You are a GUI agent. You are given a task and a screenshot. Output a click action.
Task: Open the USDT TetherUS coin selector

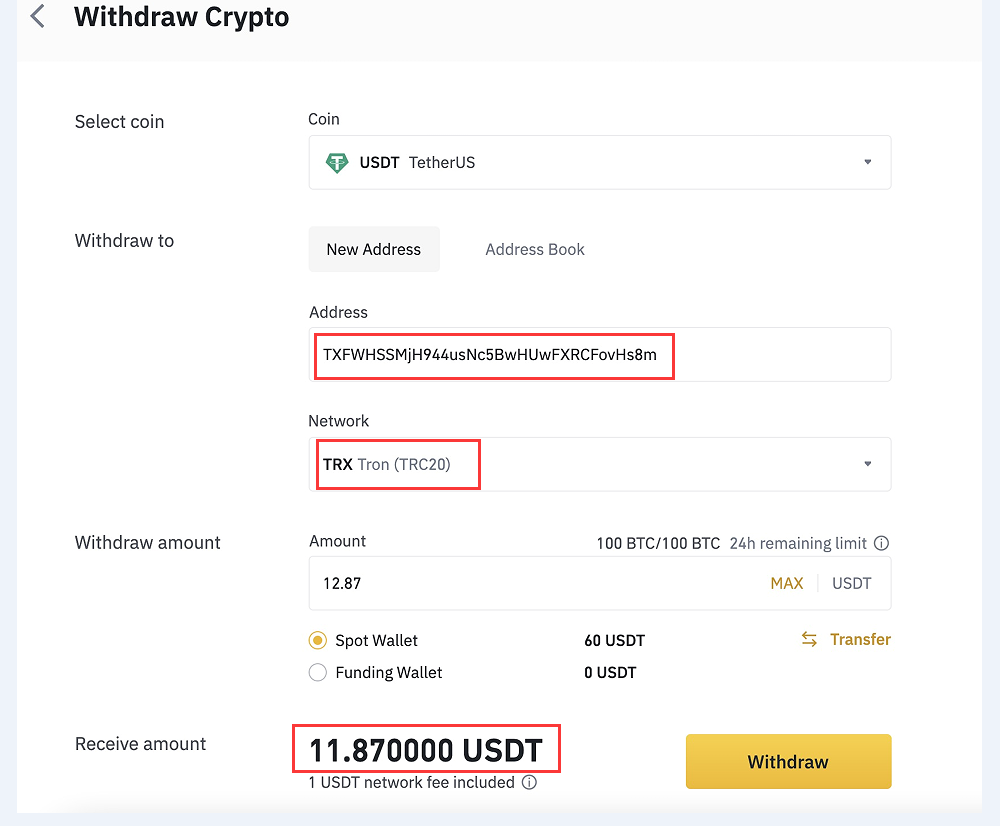pyautogui.click(x=598, y=162)
